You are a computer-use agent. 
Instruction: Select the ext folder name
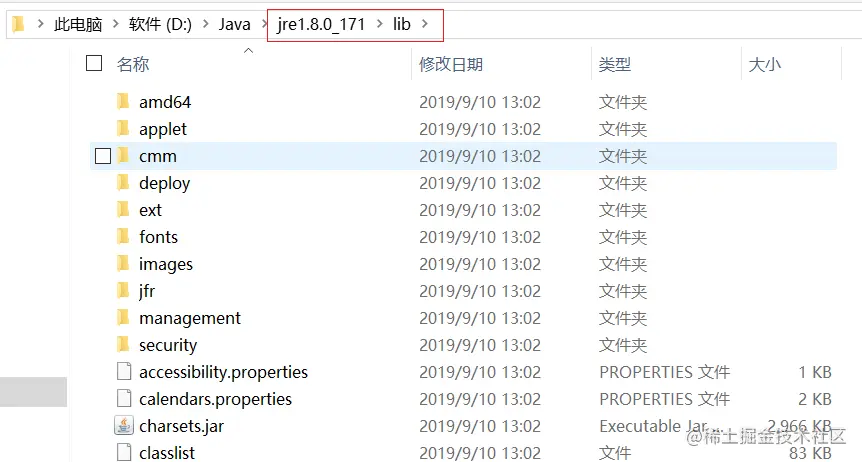click(x=150, y=210)
